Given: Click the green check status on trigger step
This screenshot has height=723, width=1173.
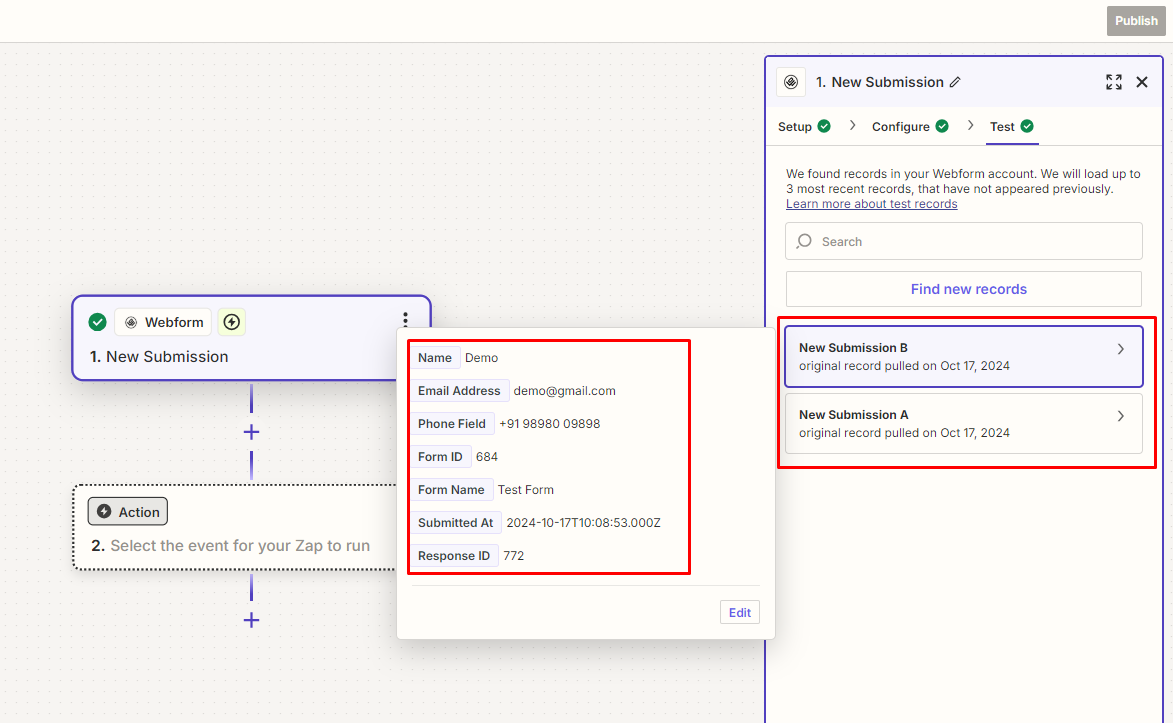Looking at the screenshot, I should pos(97,322).
